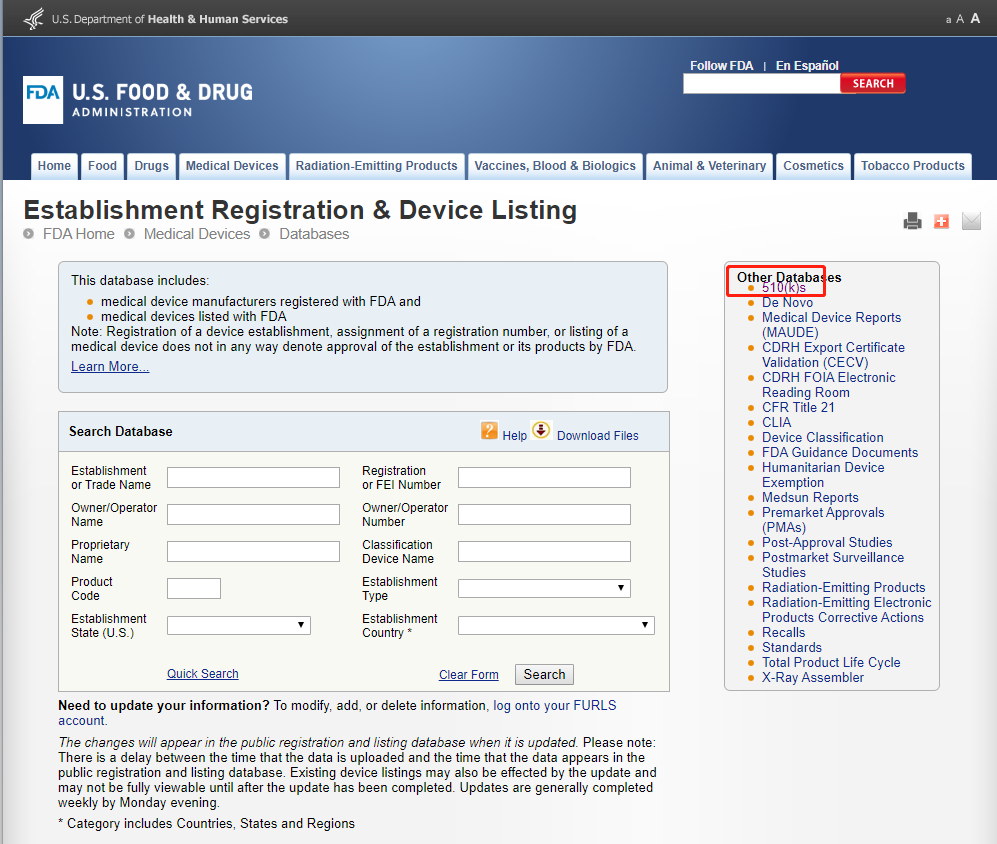
Task: Open the Drugs tab
Action: (x=151, y=166)
